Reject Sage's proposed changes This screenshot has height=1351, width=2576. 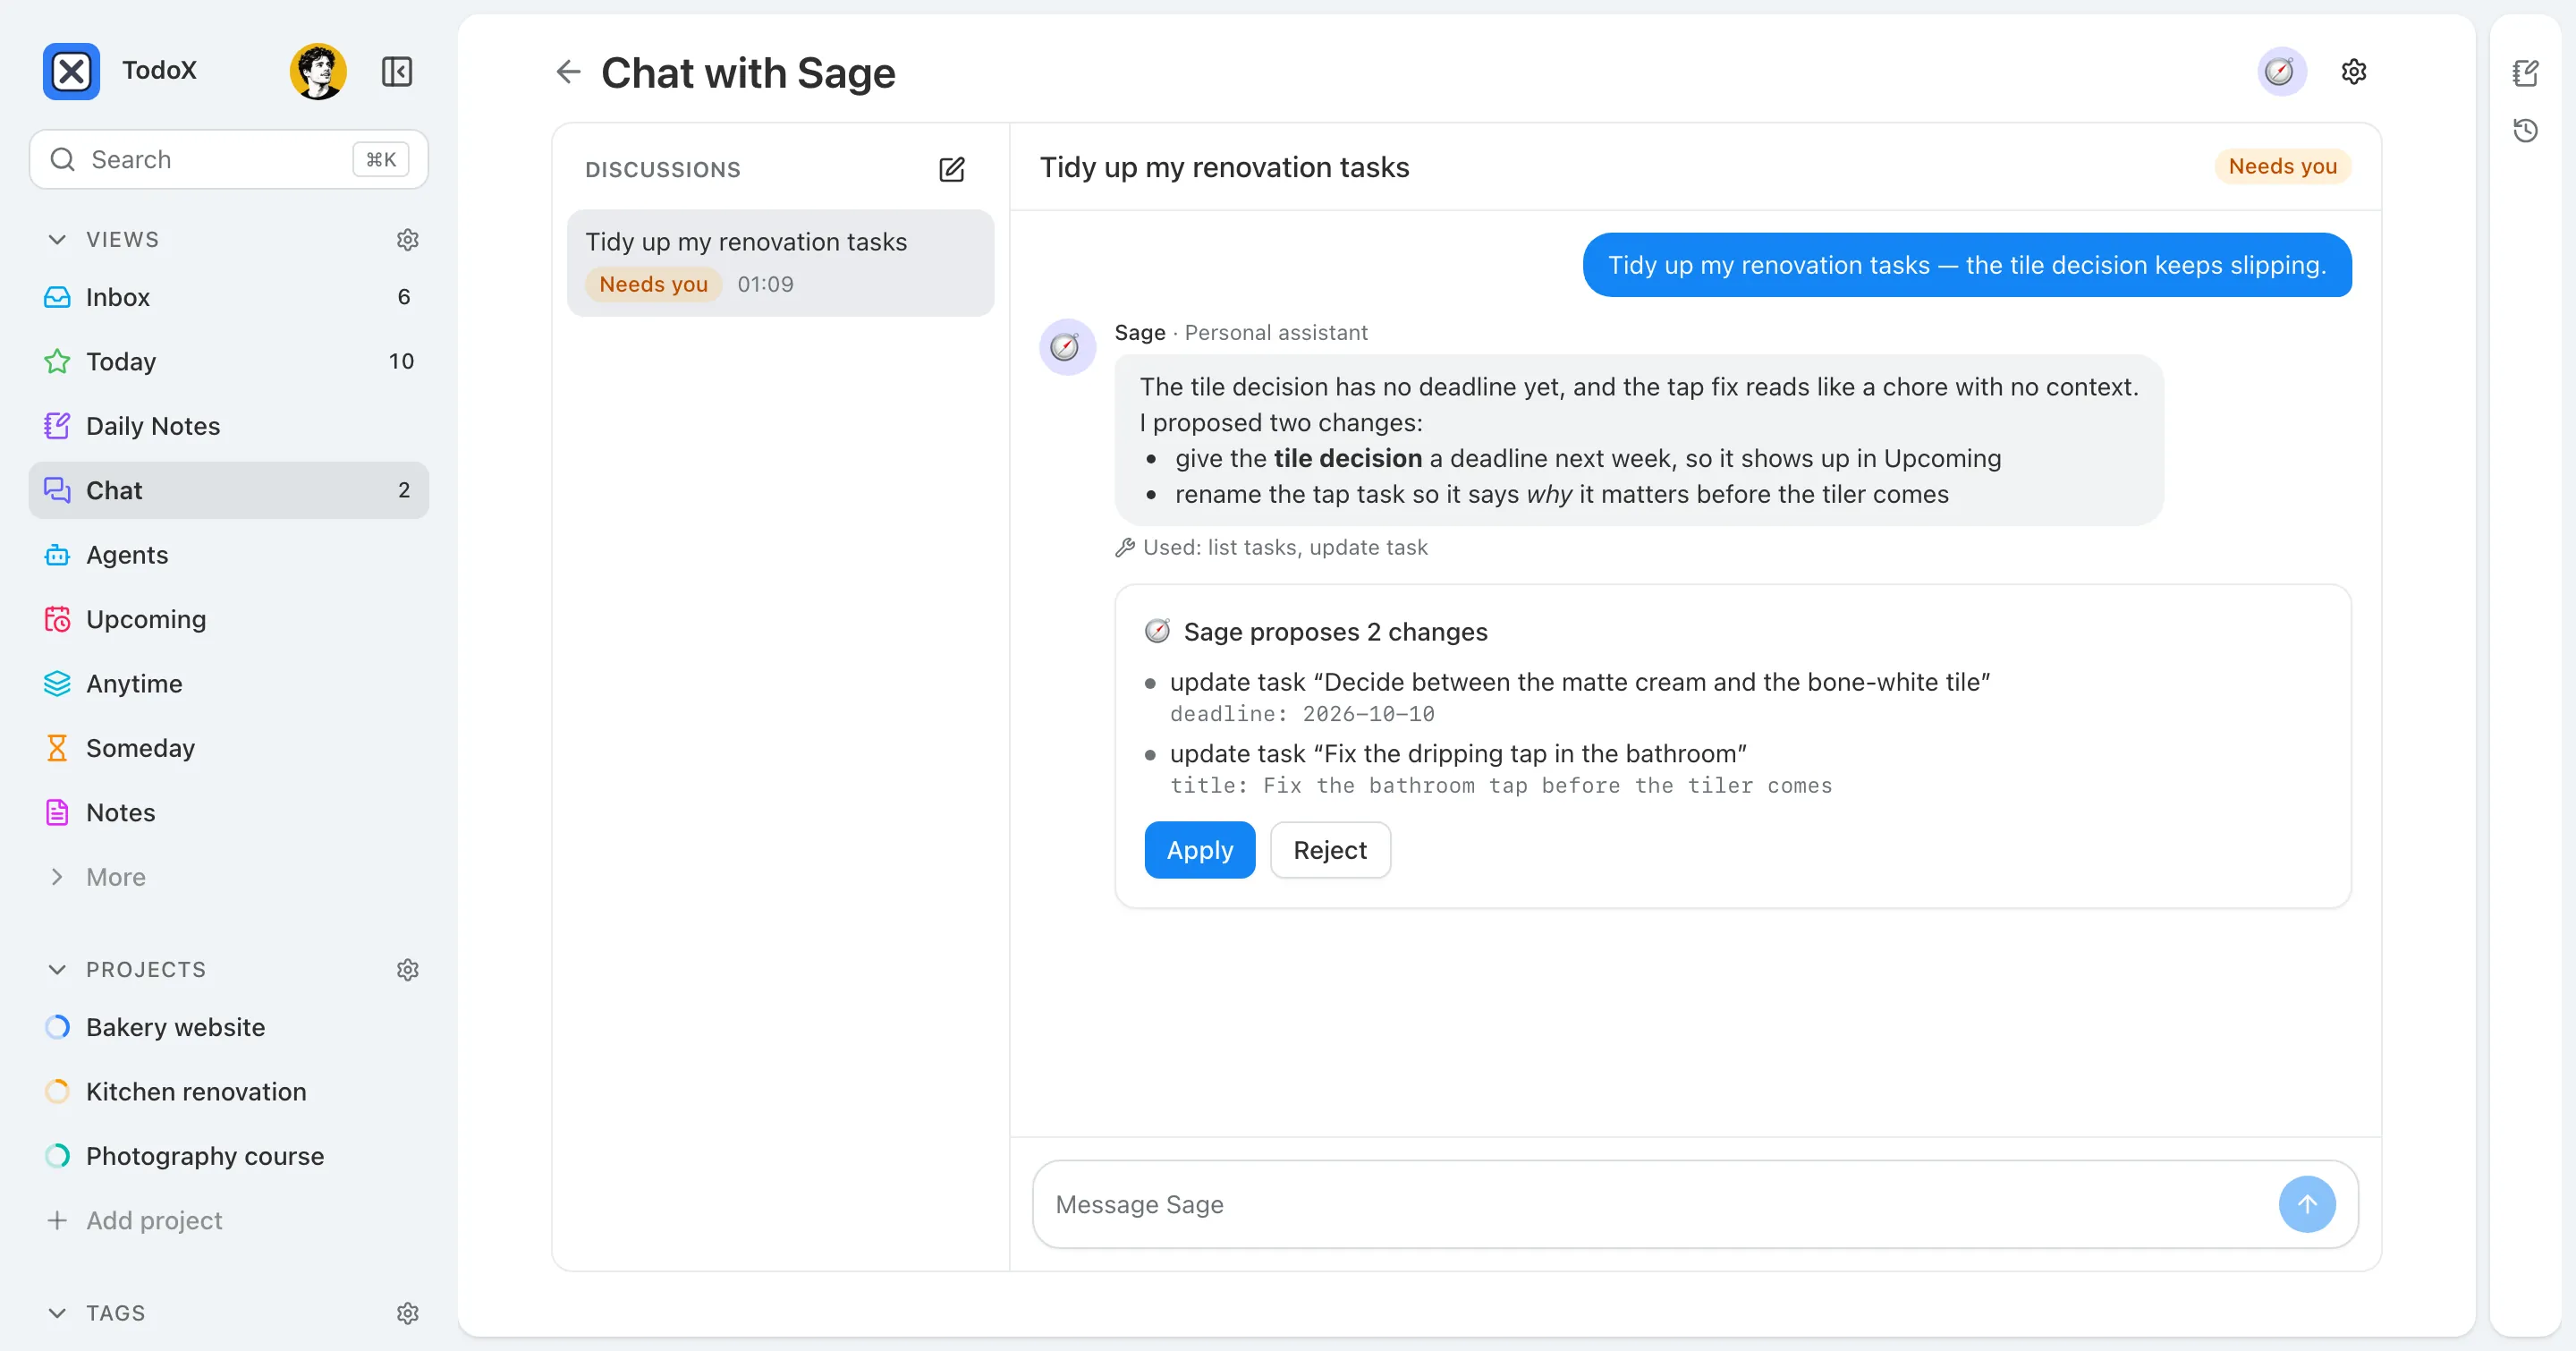pos(1329,850)
